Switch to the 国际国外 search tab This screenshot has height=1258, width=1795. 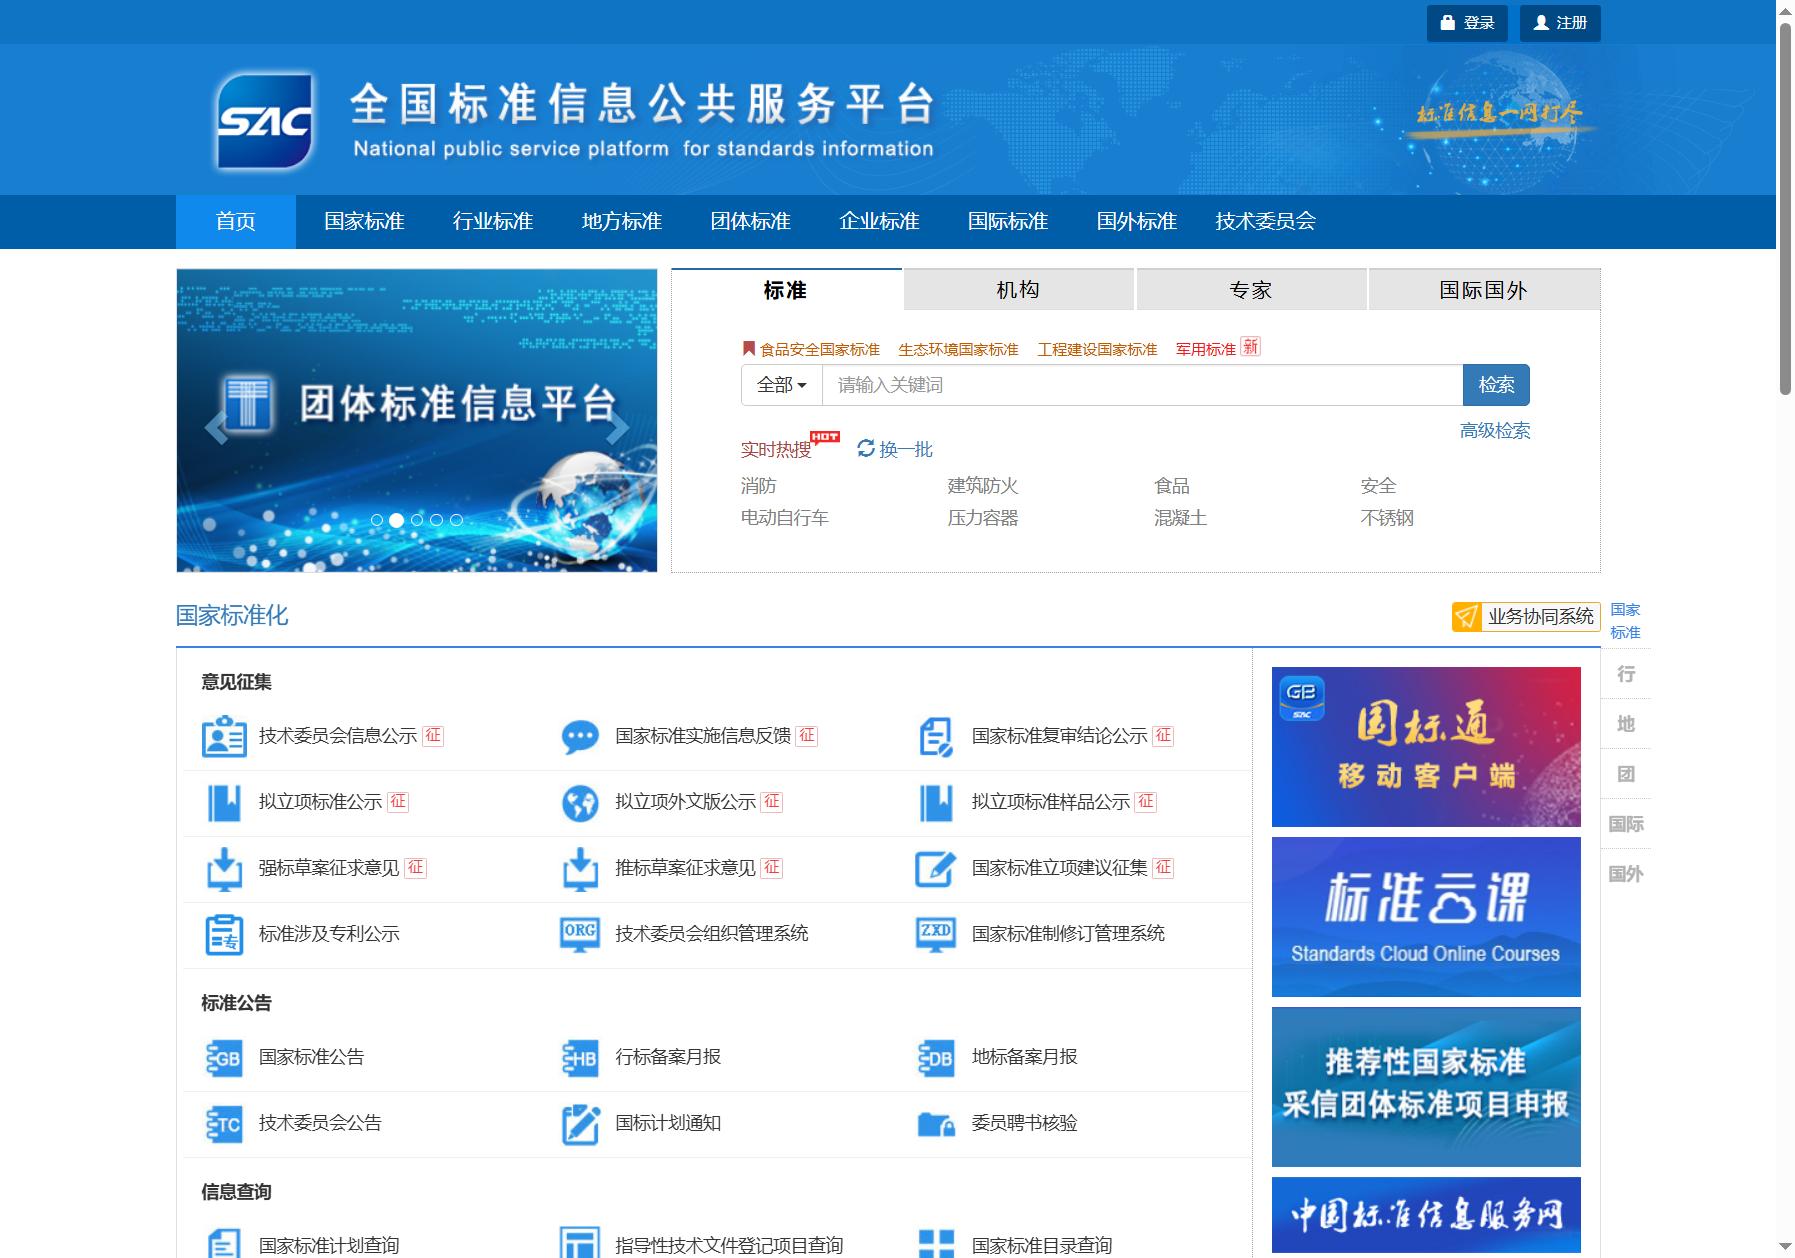[1484, 290]
